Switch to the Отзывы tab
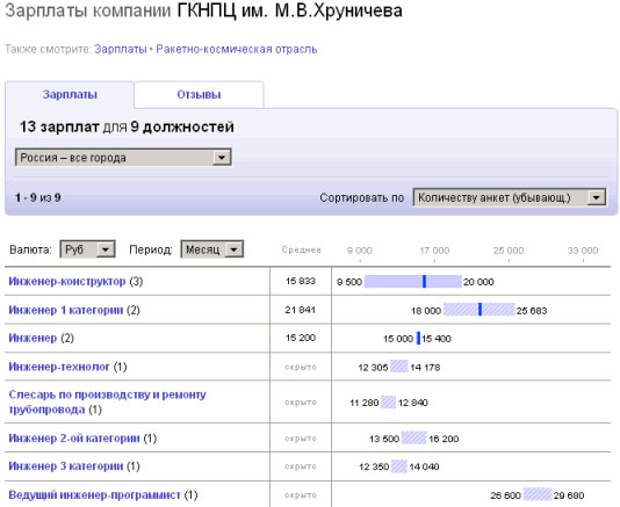This screenshot has width=620, height=507. (x=199, y=95)
